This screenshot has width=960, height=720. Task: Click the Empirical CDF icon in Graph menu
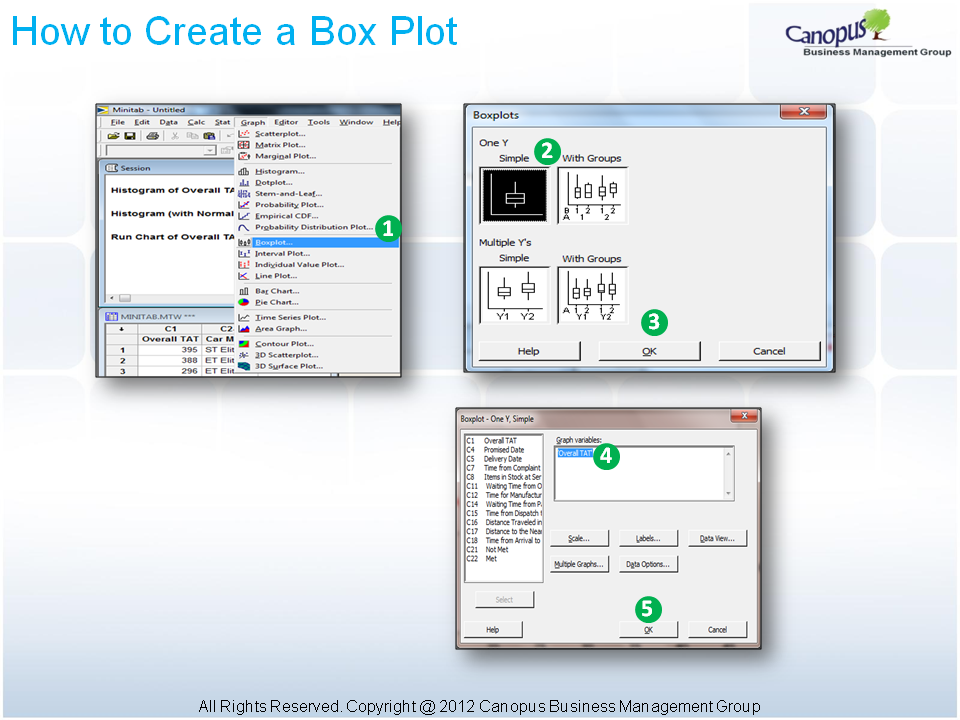tap(244, 216)
